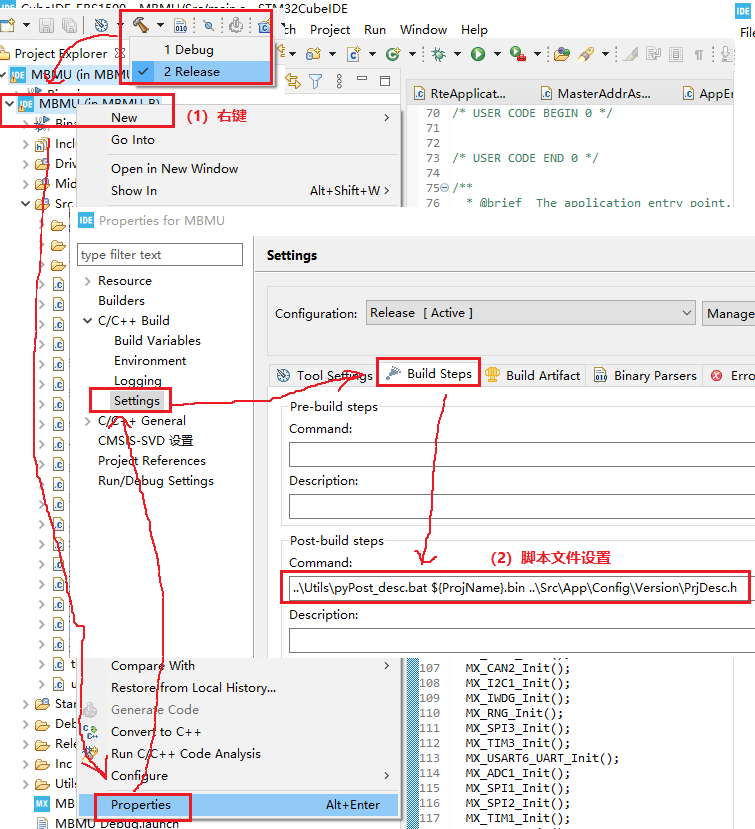Collapse the MBMU (in MBMU_R) project
The width and height of the screenshot is (755, 829).
(10, 104)
